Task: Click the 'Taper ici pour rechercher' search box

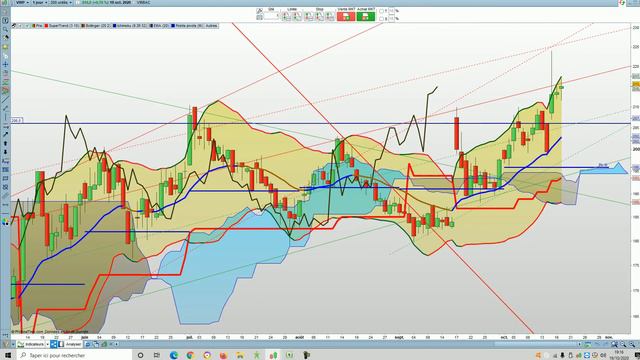Action: (x=73, y=355)
